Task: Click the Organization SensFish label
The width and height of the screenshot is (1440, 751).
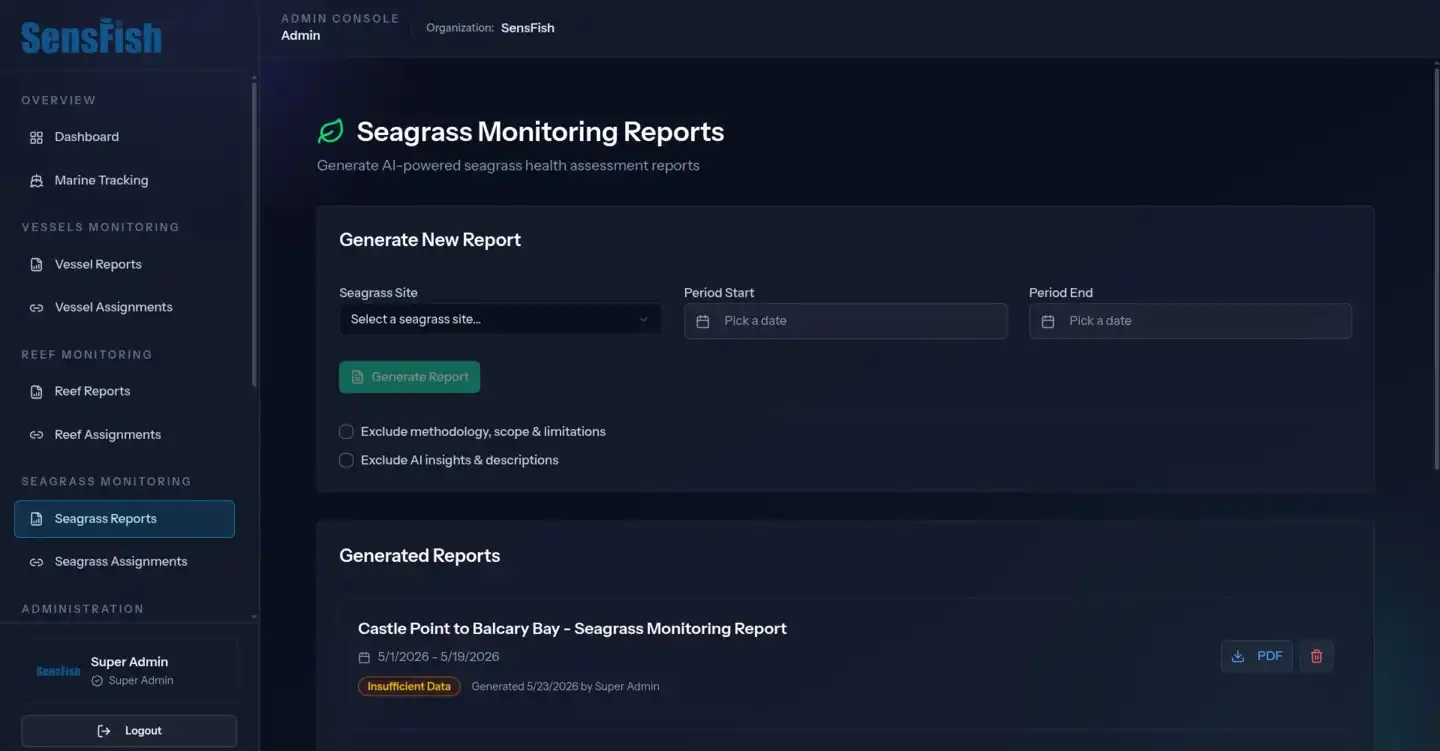Action: point(490,28)
